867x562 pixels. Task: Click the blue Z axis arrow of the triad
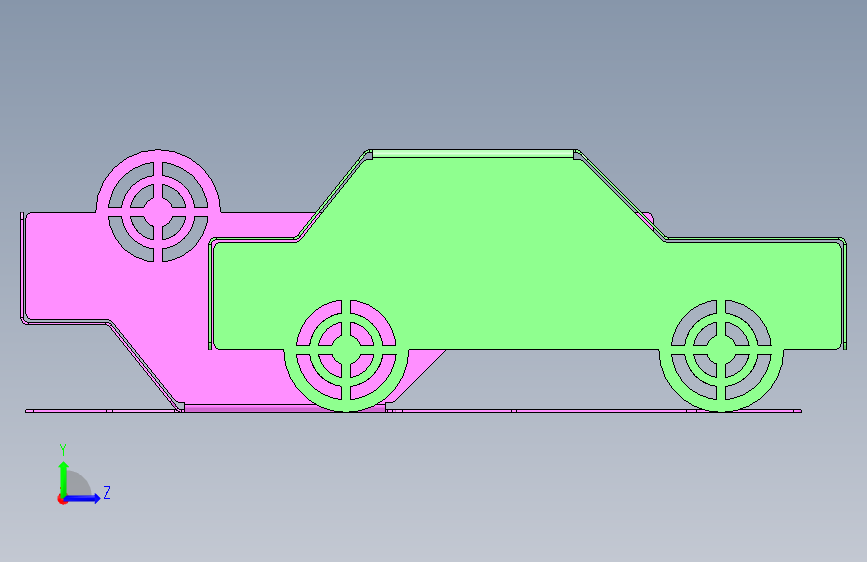coord(83,498)
